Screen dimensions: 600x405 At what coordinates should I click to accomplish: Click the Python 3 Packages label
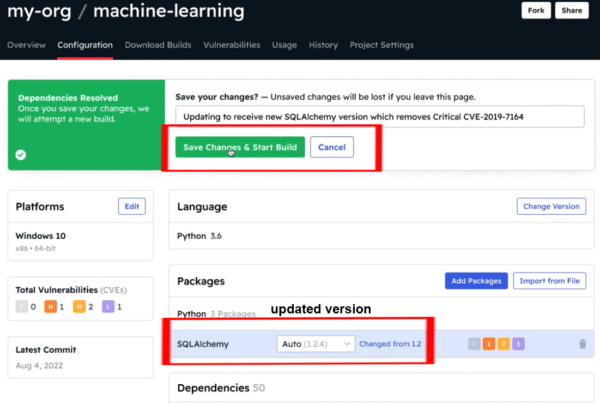[216, 314]
